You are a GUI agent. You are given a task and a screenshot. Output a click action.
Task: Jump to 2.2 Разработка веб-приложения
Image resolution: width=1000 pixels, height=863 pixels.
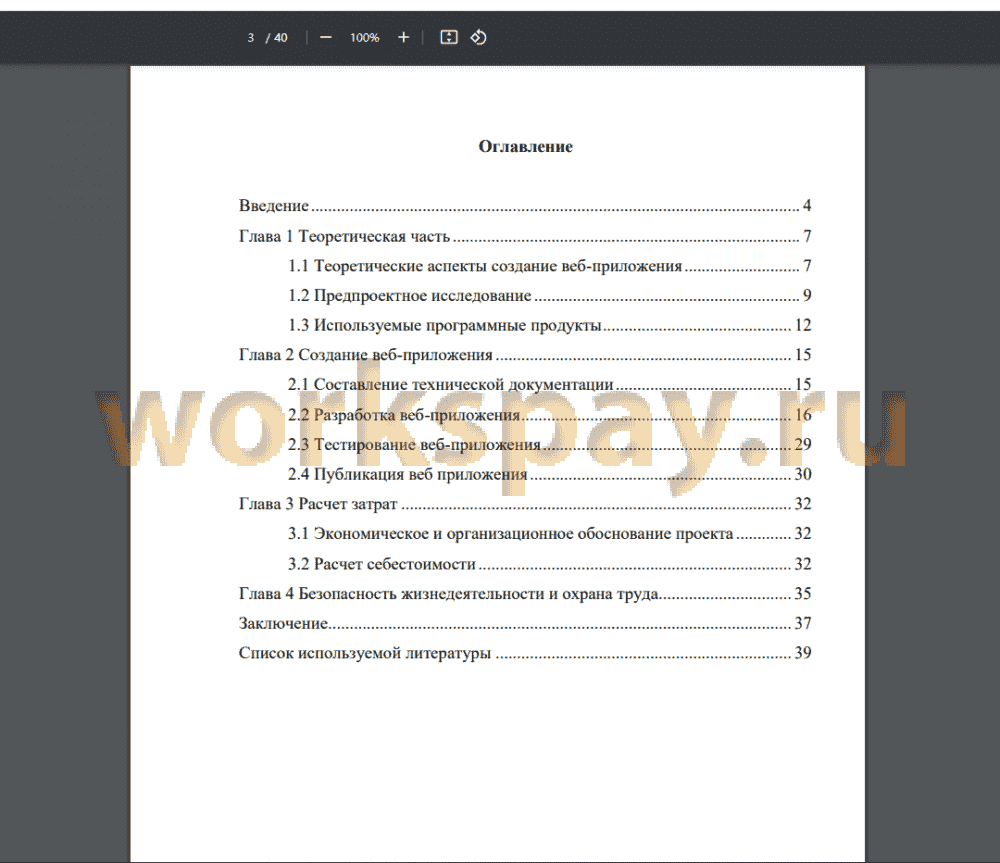tap(550, 415)
